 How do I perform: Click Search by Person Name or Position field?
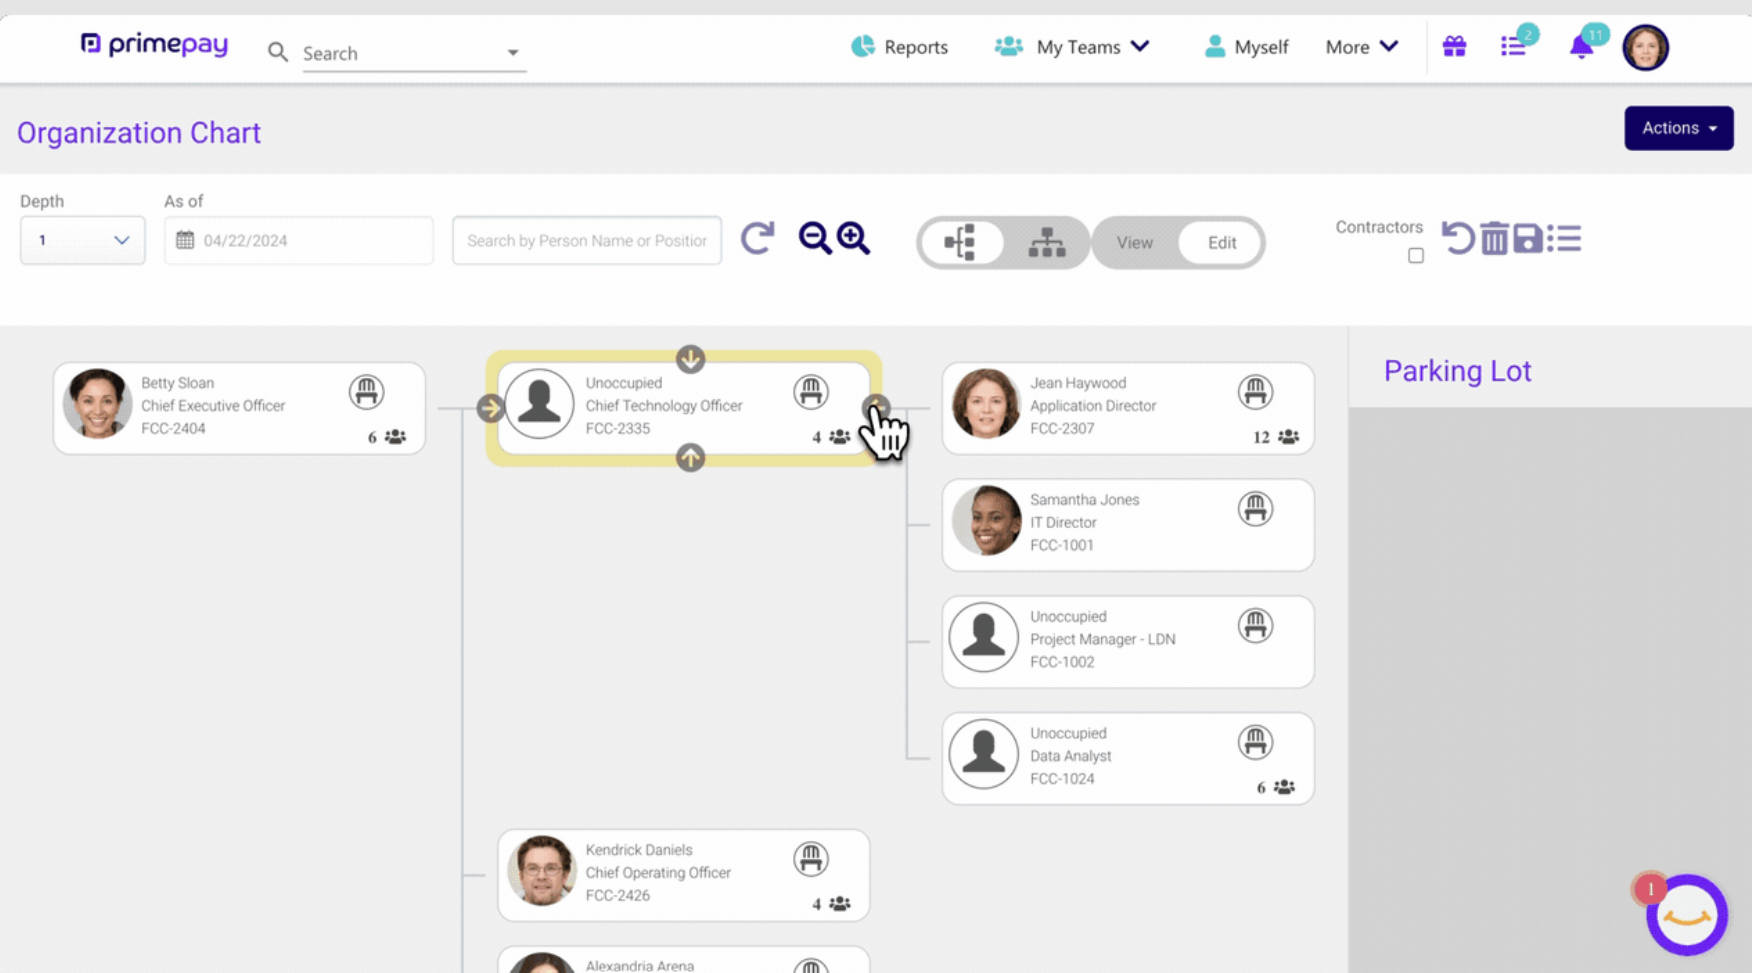[x=587, y=240]
